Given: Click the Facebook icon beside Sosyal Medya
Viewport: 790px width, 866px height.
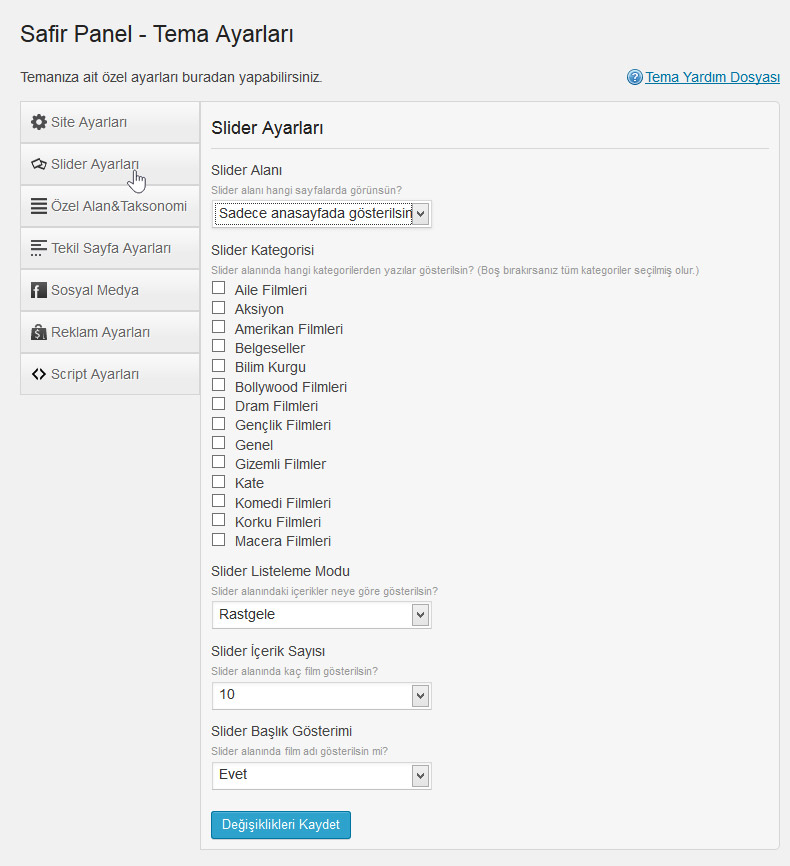Looking at the screenshot, I should [39, 290].
